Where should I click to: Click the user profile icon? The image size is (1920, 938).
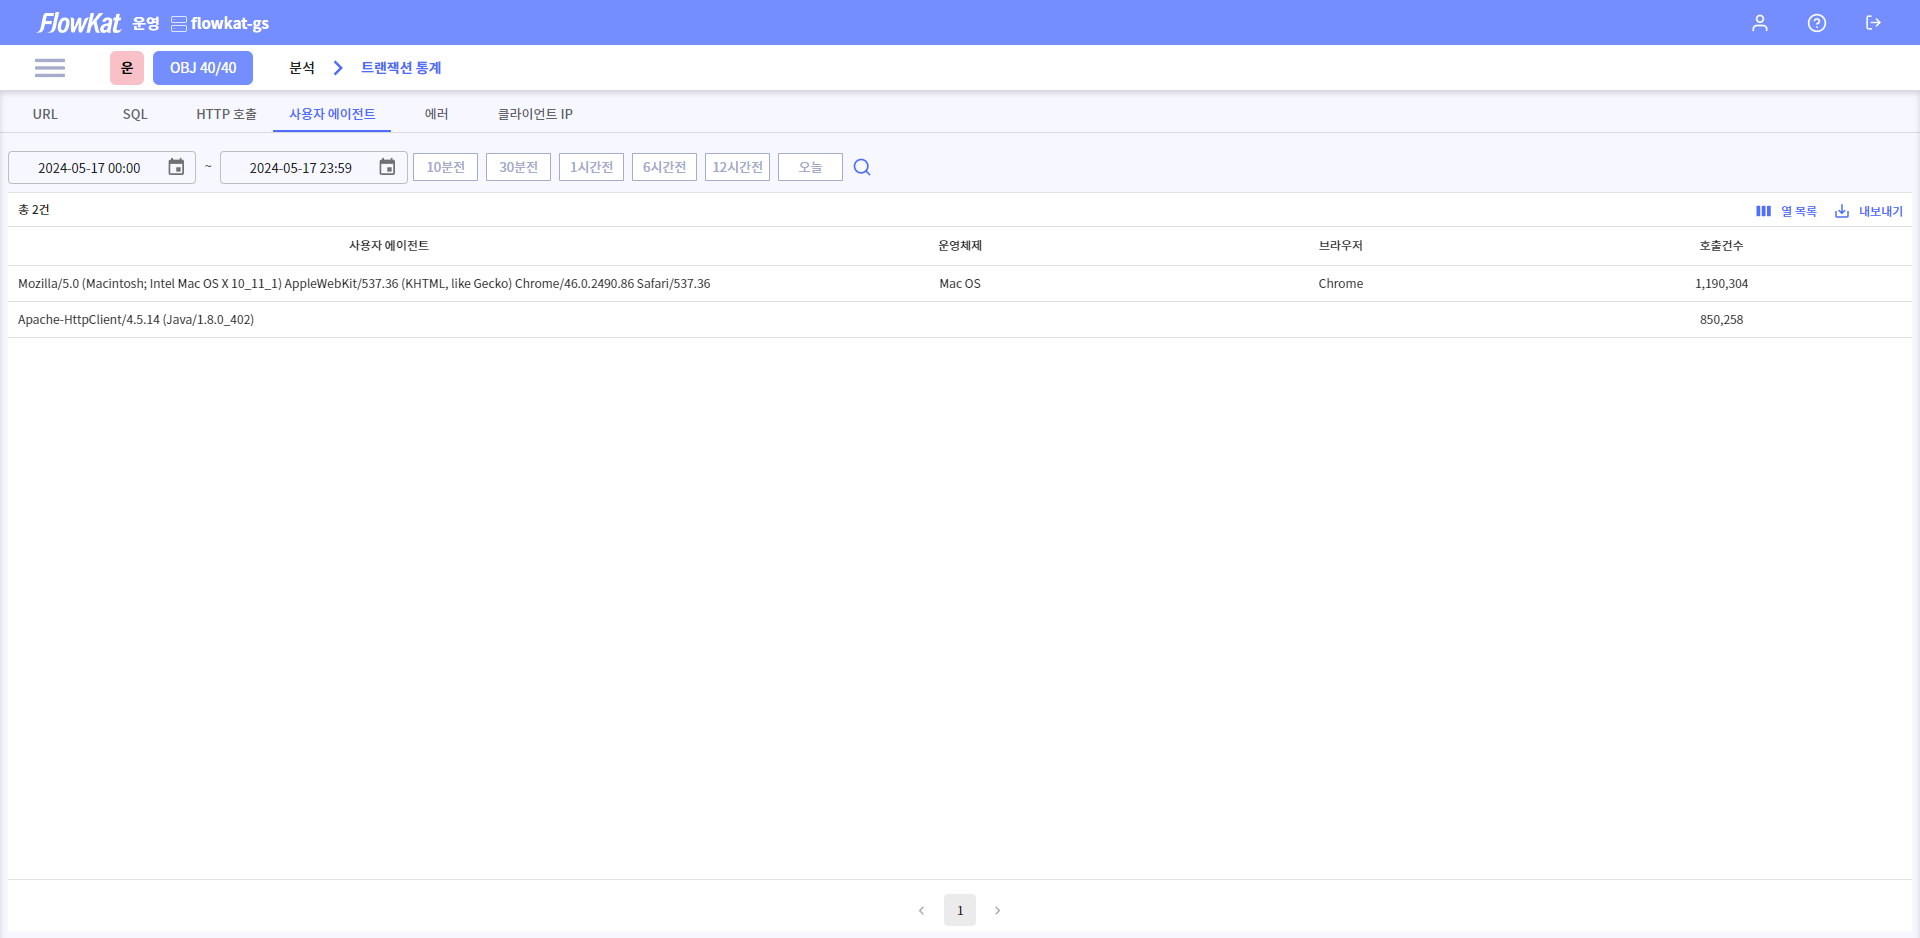[x=1759, y=23]
